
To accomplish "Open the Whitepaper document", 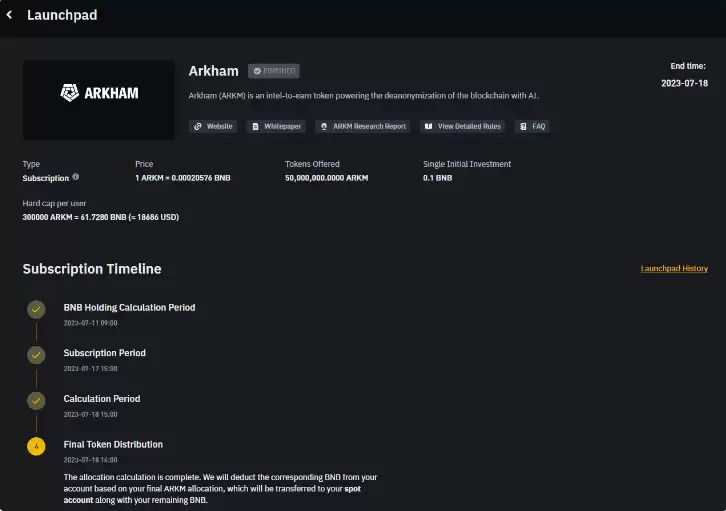I will click(x=278, y=127).
